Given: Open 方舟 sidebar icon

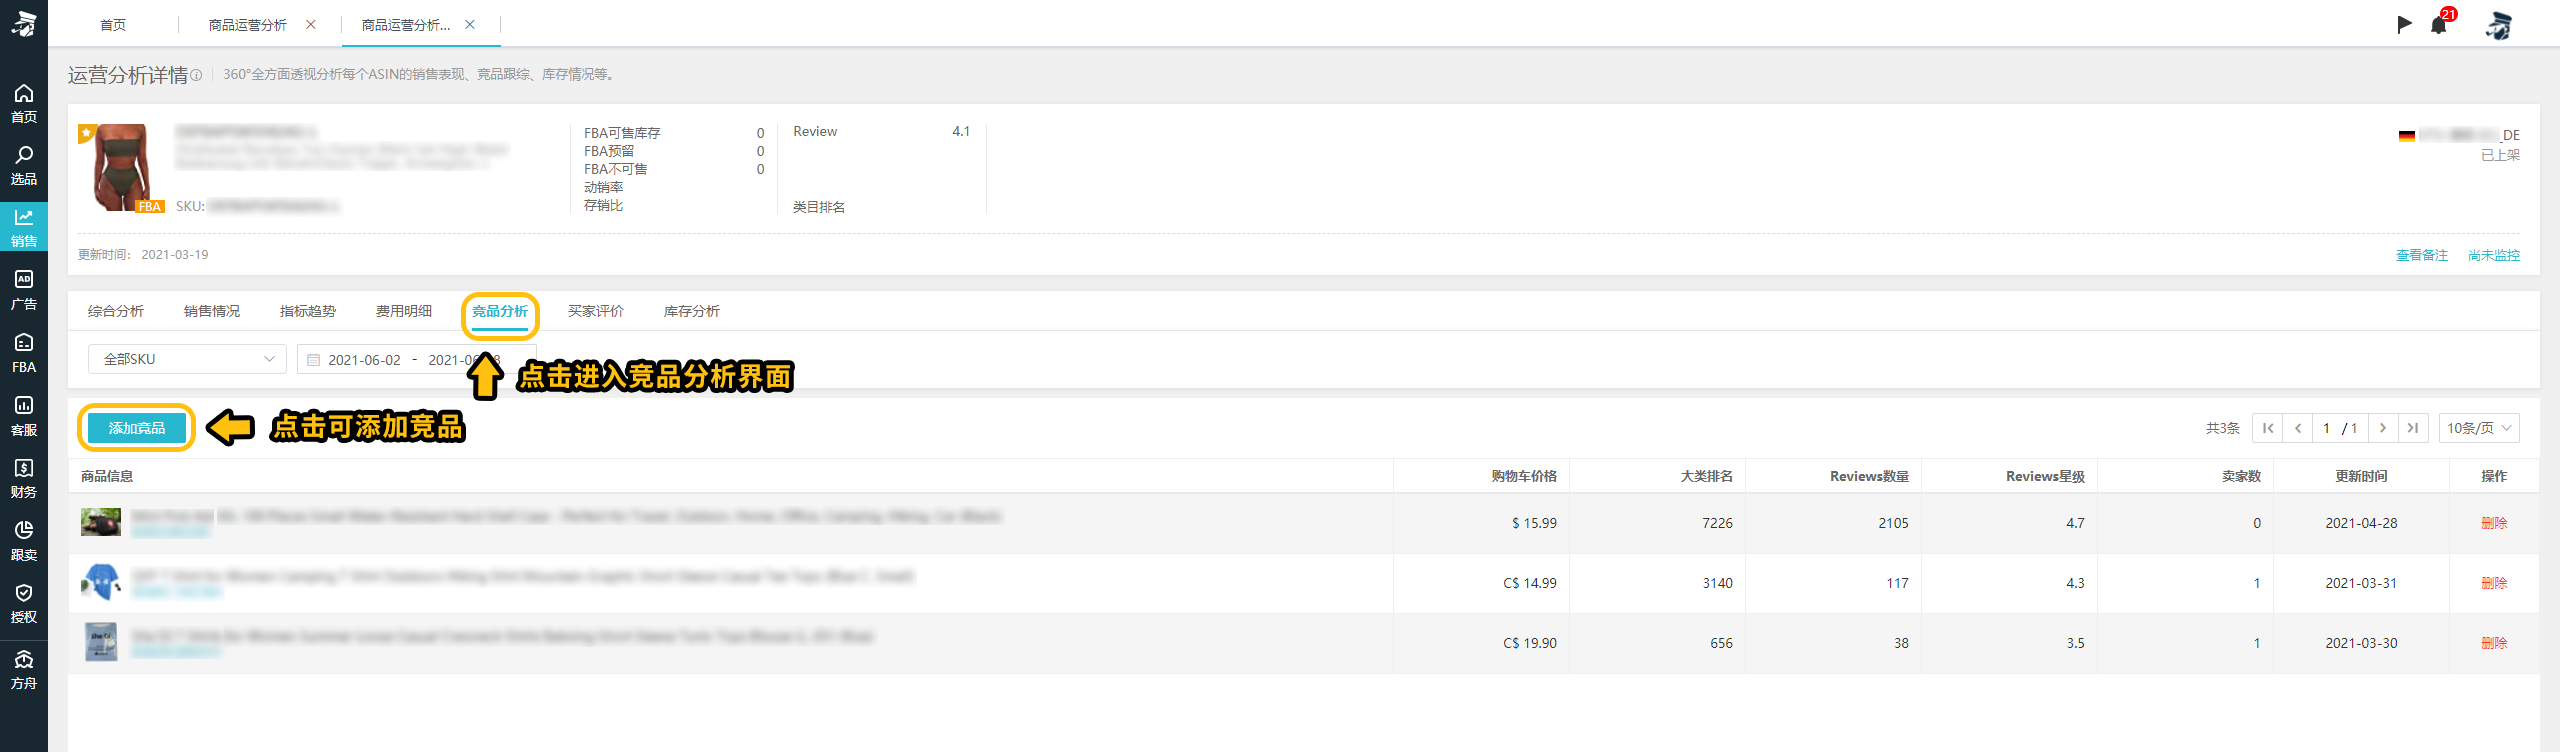Looking at the screenshot, I should point(24,669).
